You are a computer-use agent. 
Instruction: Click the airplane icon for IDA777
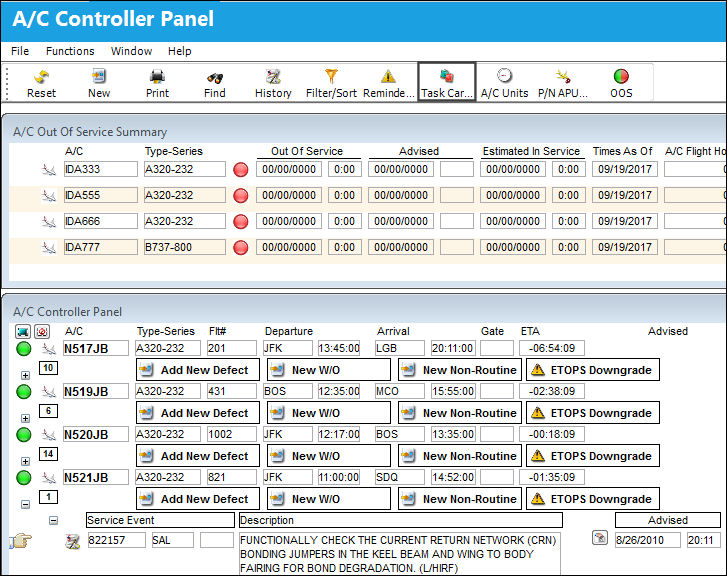pos(49,247)
